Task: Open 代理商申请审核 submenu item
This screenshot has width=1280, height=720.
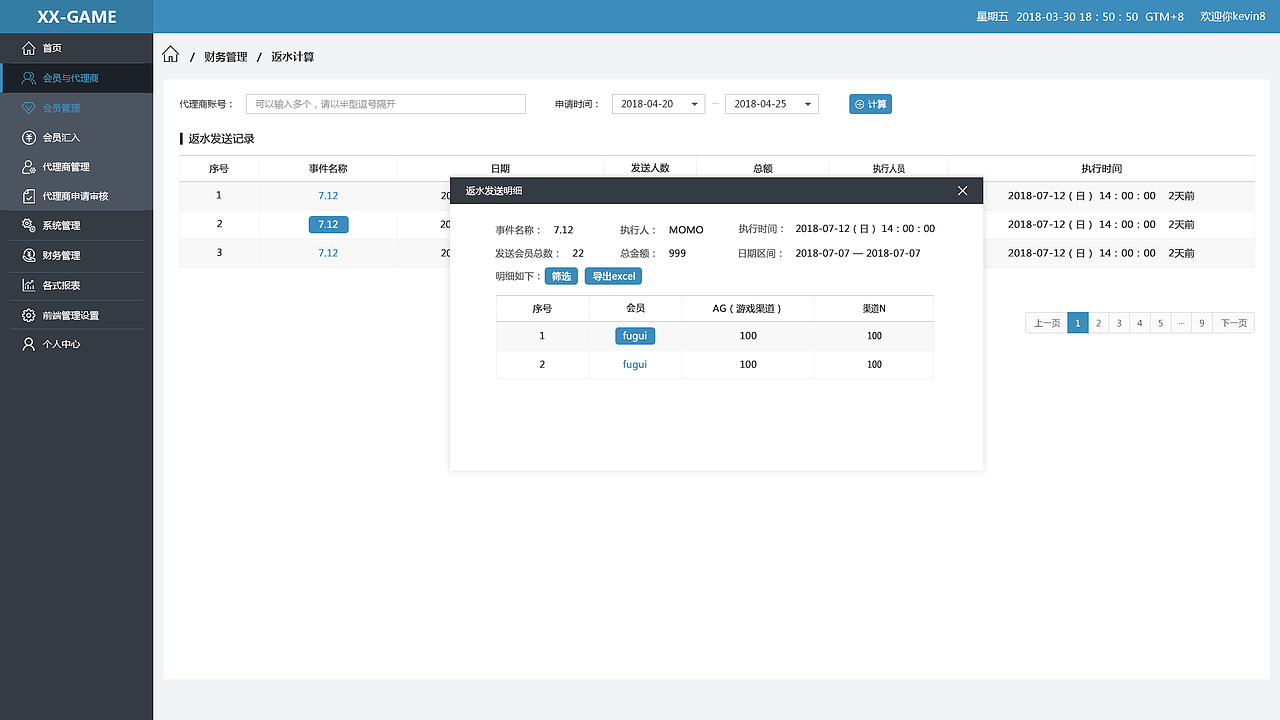Action: pos(76,196)
